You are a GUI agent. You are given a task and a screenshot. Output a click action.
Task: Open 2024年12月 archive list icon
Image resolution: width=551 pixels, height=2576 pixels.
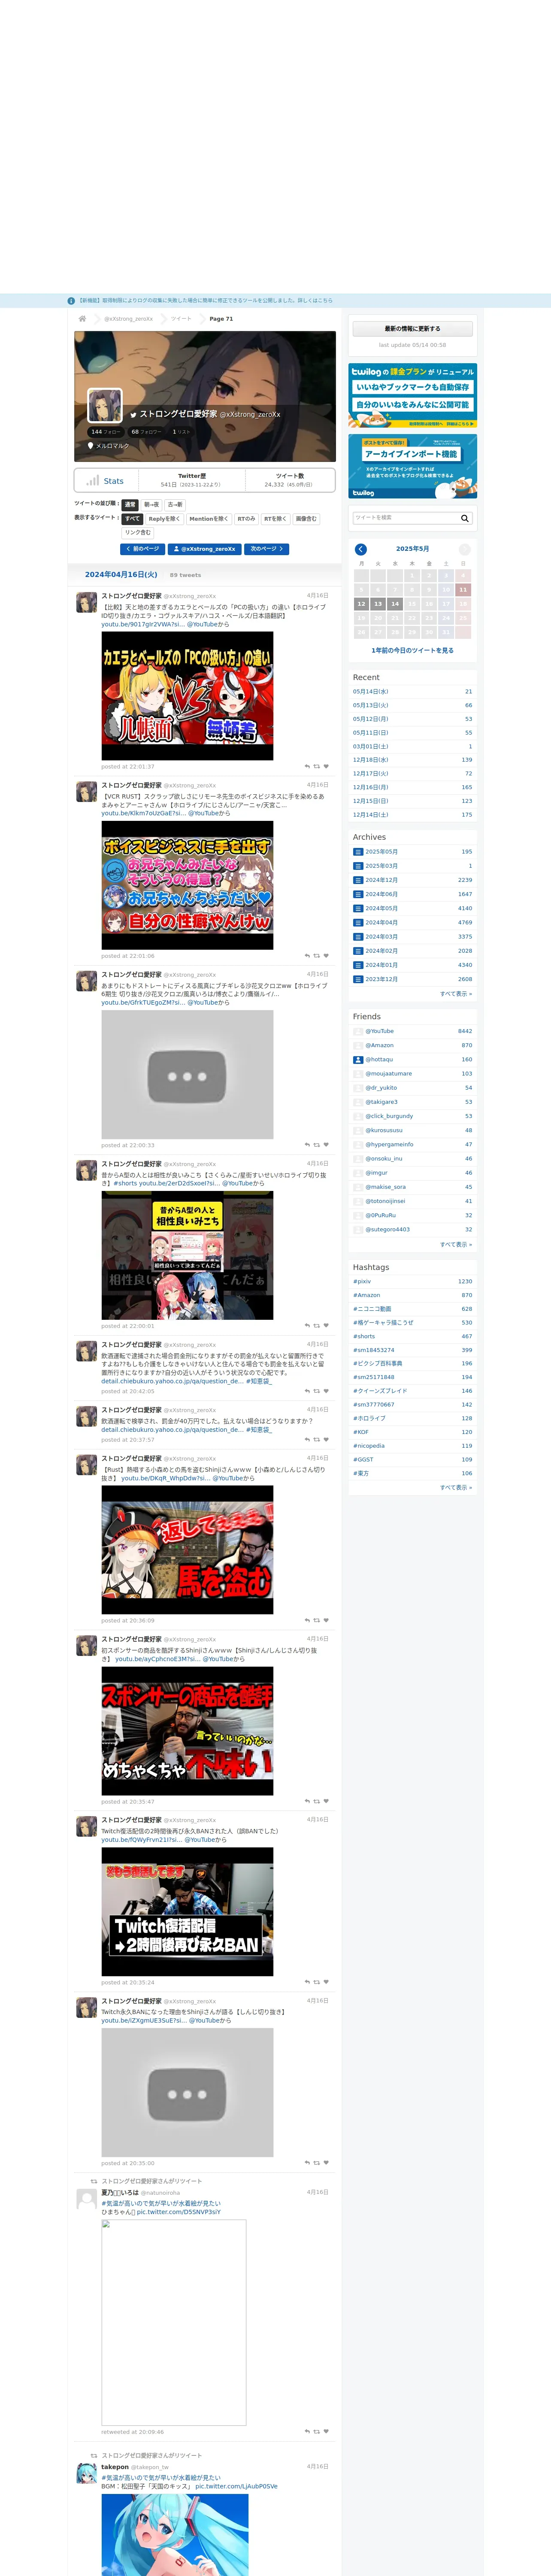pyautogui.click(x=358, y=880)
